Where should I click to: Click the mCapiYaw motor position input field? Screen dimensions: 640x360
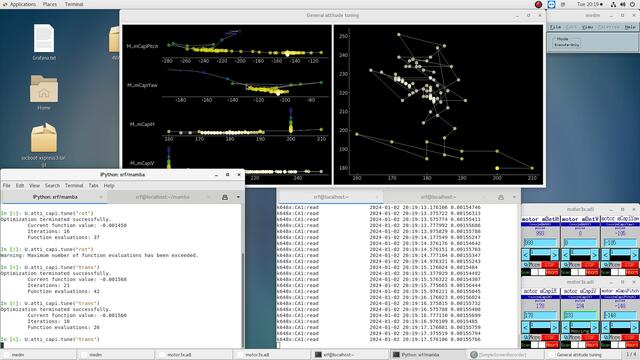[620, 243]
